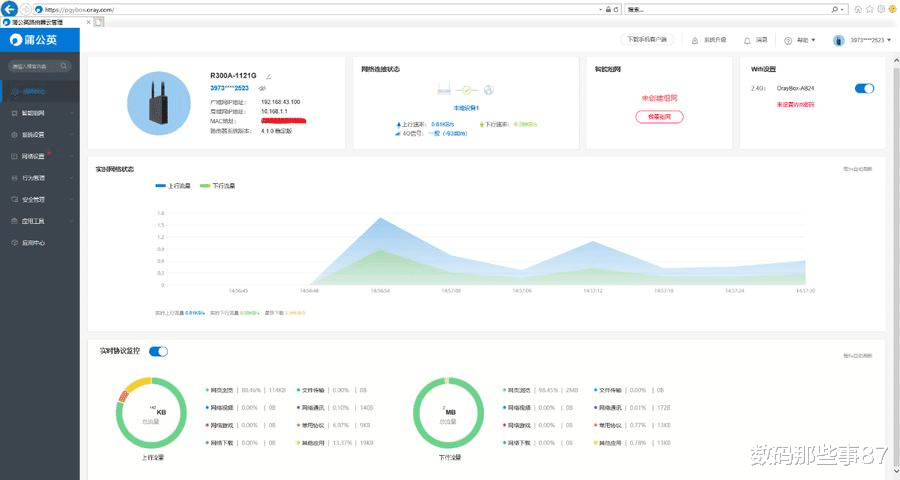Click the browser back arrow button
The width and height of the screenshot is (900, 480).
pyautogui.click(x=10, y=8)
